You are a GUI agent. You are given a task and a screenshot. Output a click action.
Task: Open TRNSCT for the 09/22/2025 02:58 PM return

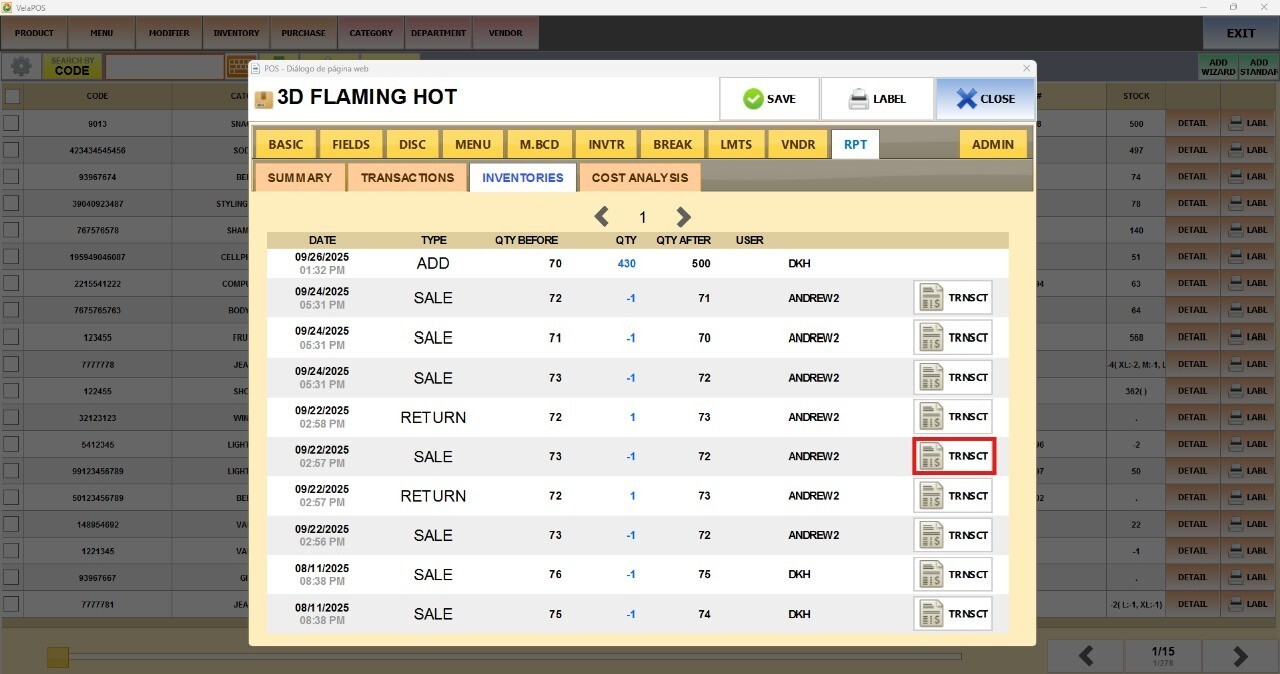953,417
